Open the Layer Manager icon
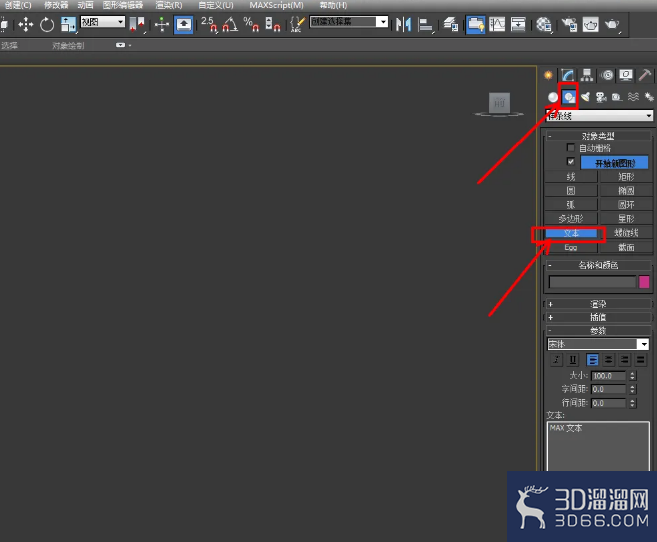The image size is (657, 542). coord(450,24)
